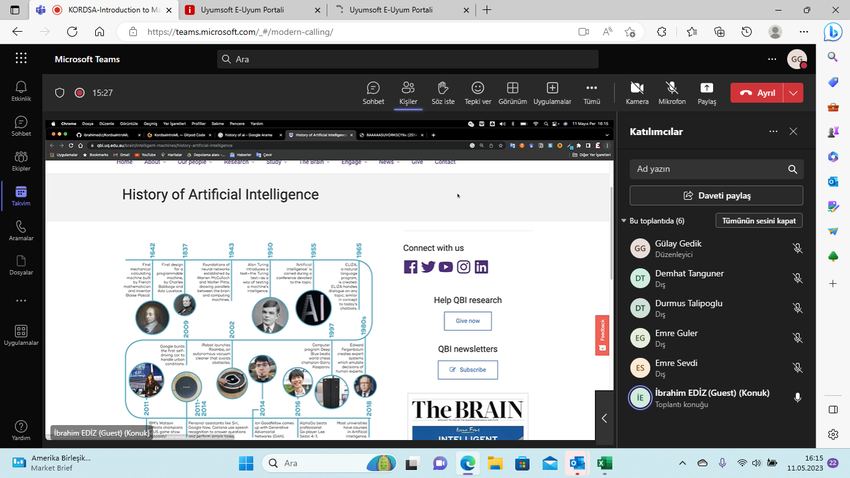The width and height of the screenshot is (850, 478).
Task: Toggle the Kamera on
Action: tap(637, 88)
